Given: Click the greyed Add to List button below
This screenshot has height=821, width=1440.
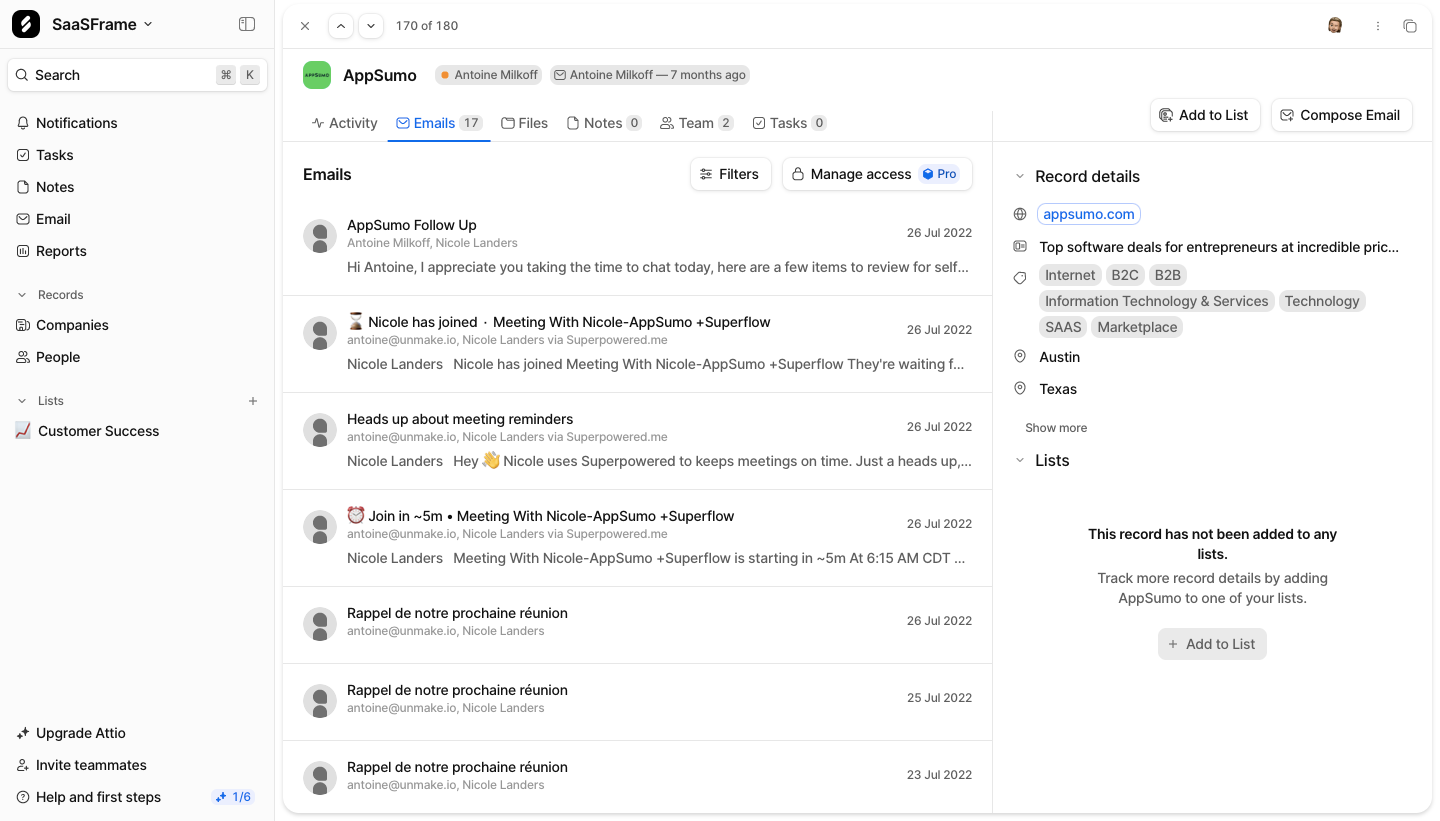Looking at the screenshot, I should pyautogui.click(x=1212, y=644).
